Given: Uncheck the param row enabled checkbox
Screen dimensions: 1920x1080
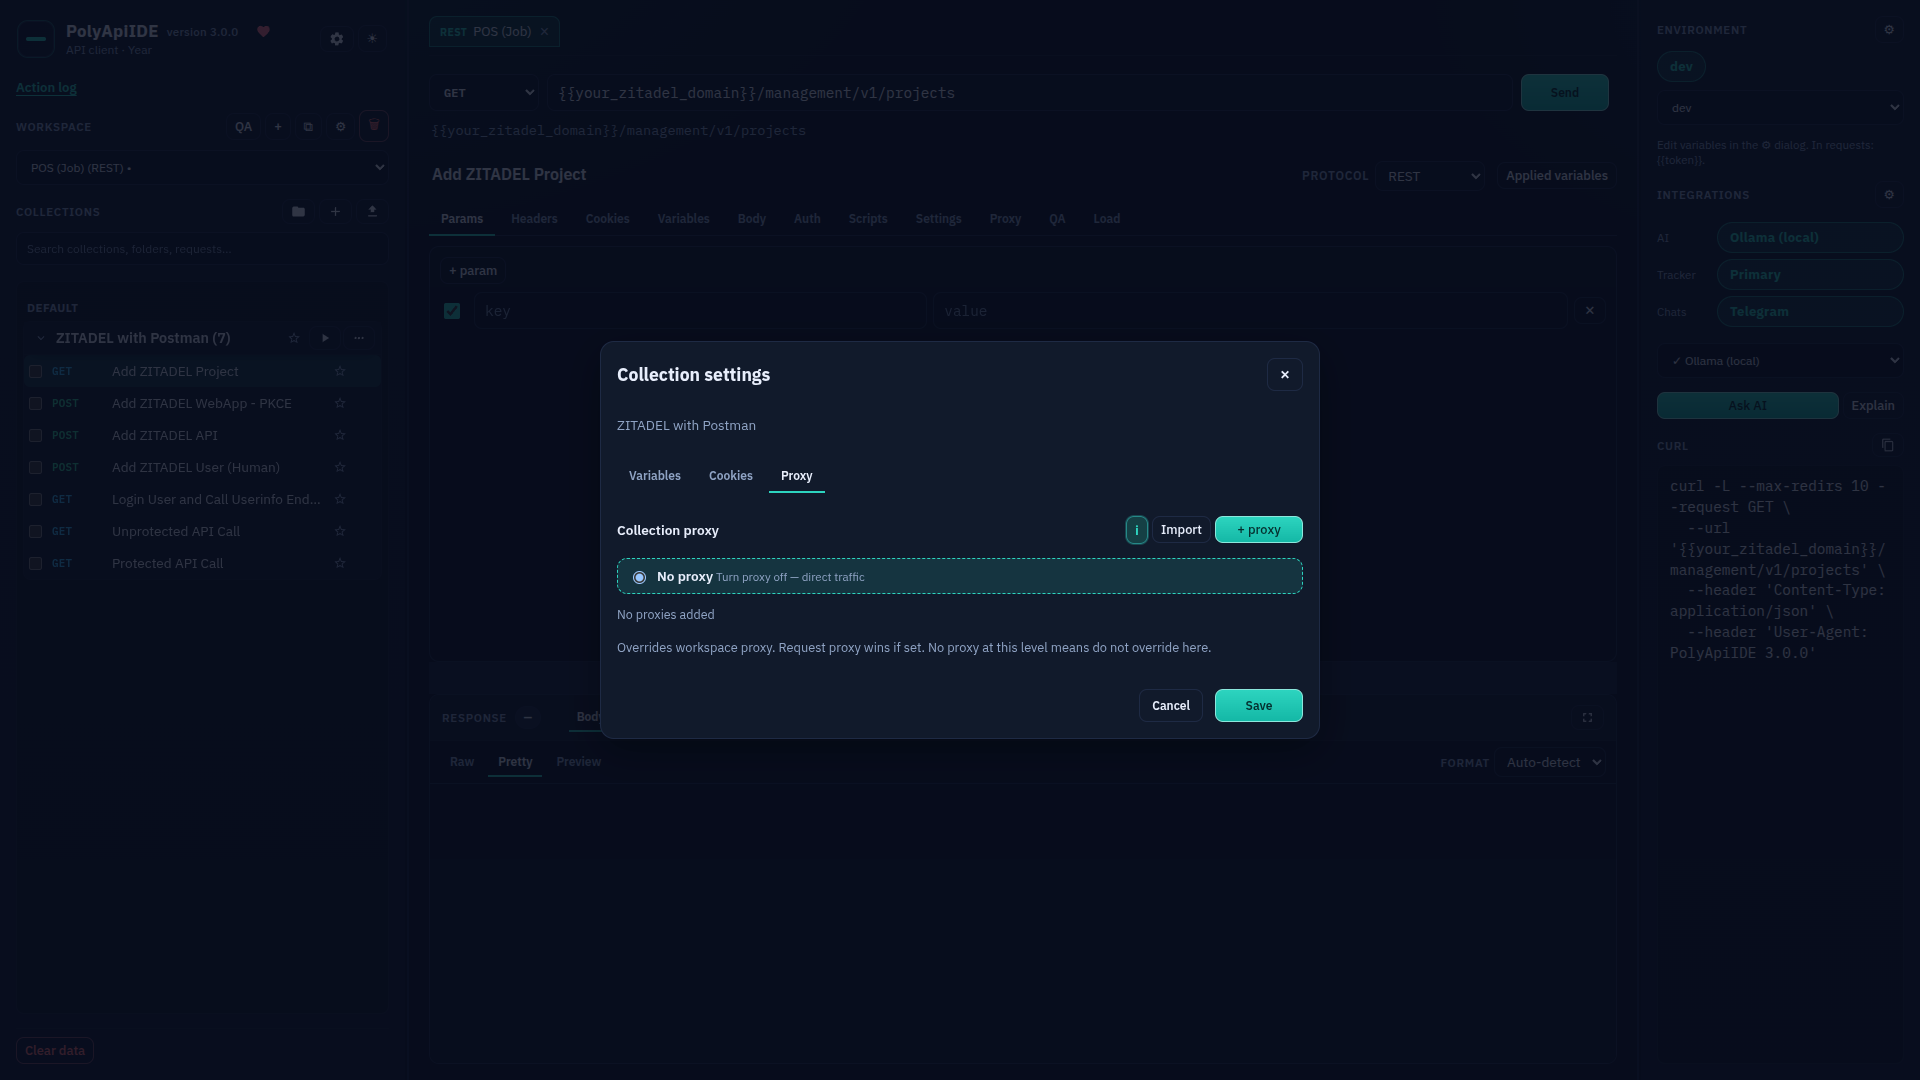Looking at the screenshot, I should 452,311.
